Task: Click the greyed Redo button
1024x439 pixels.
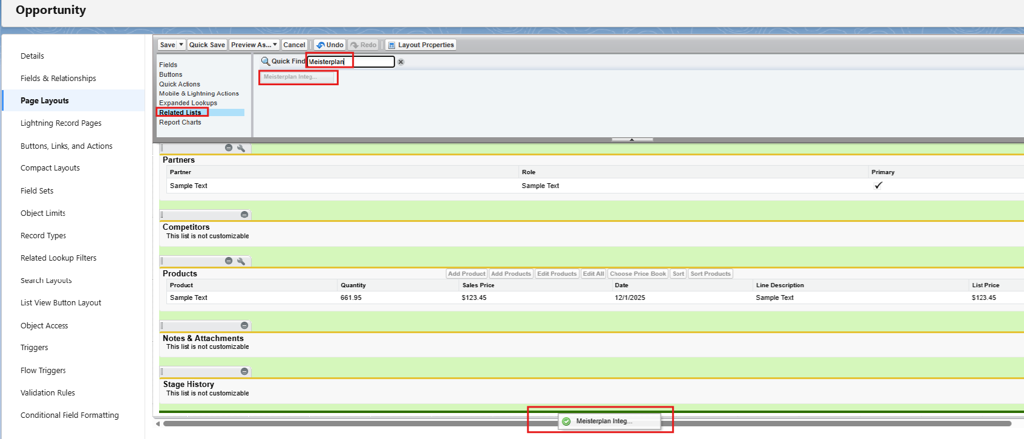Action: (364, 44)
